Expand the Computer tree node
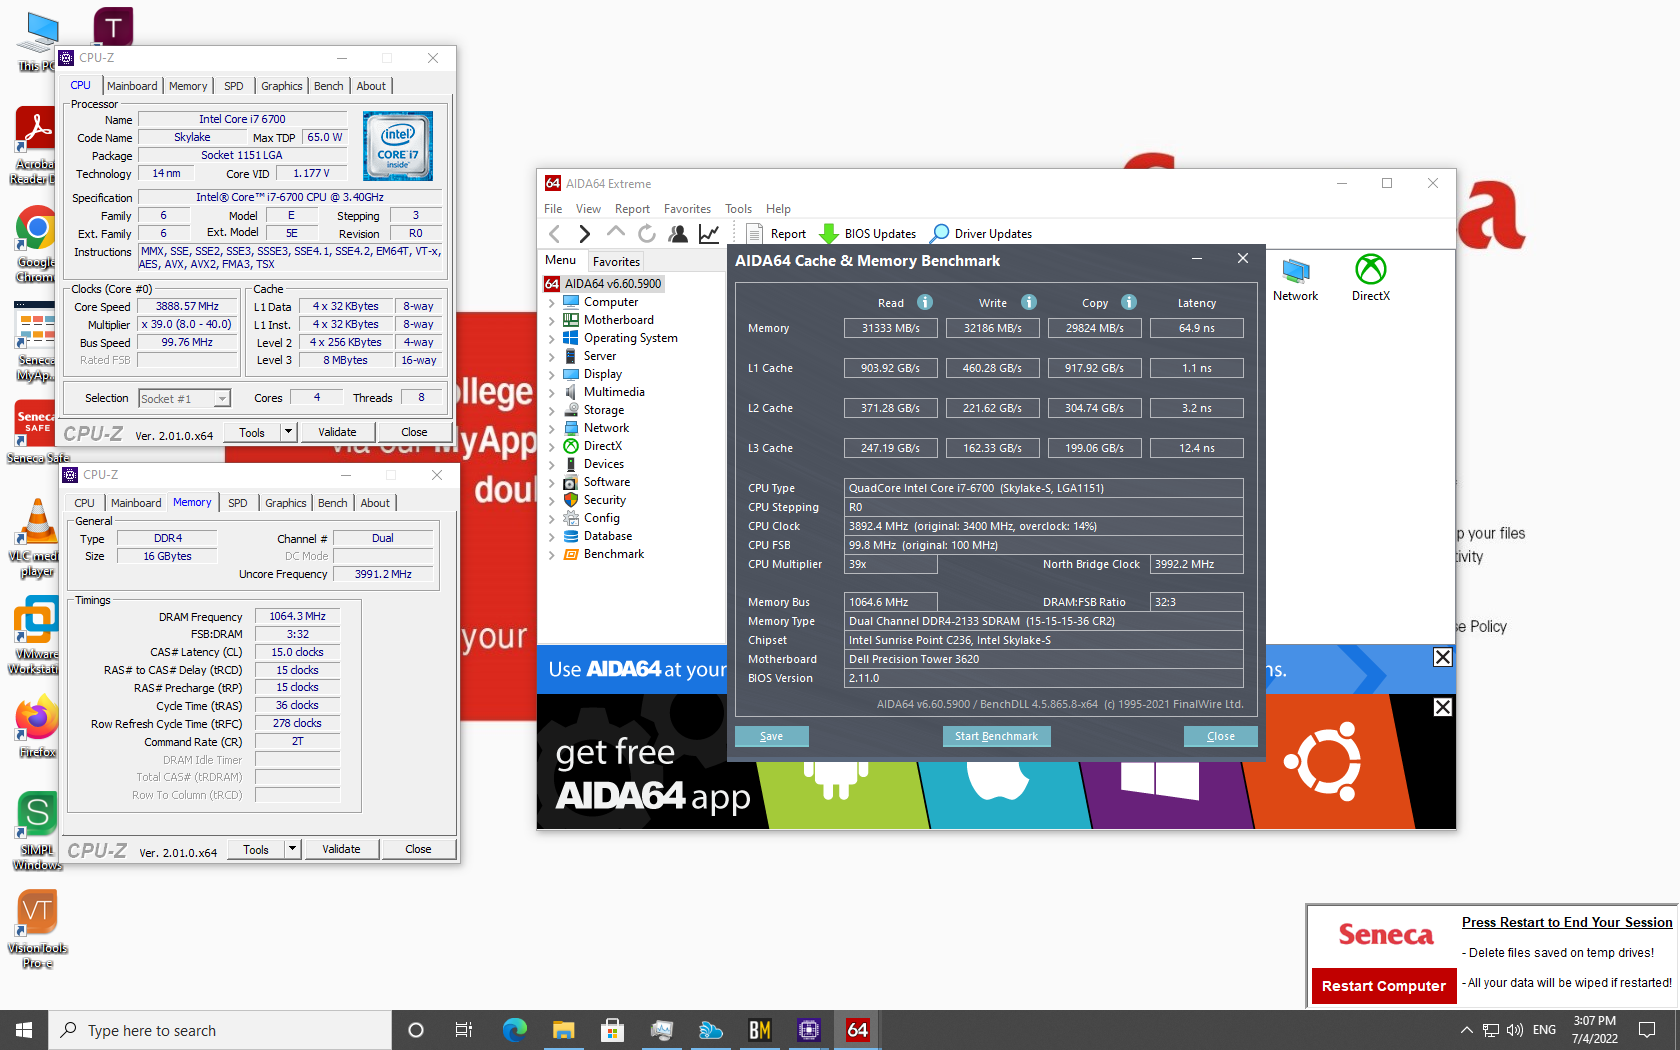 point(551,302)
